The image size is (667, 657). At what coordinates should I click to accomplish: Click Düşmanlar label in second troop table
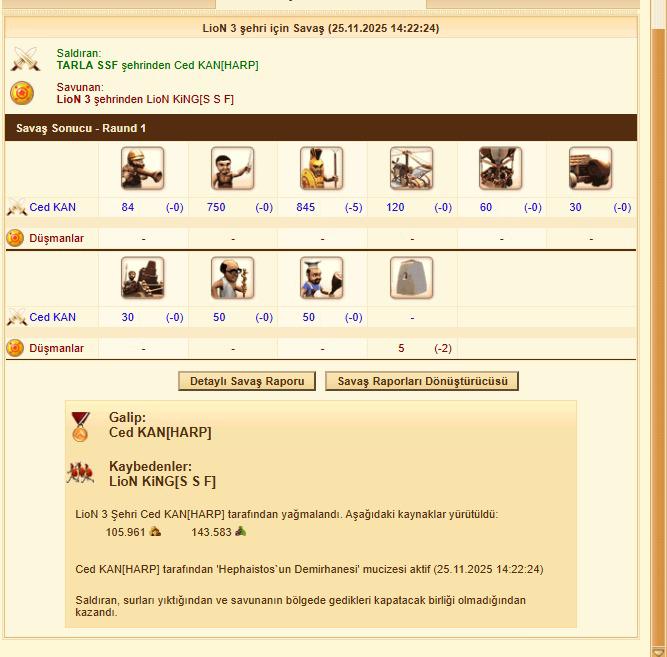click(x=56, y=348)
